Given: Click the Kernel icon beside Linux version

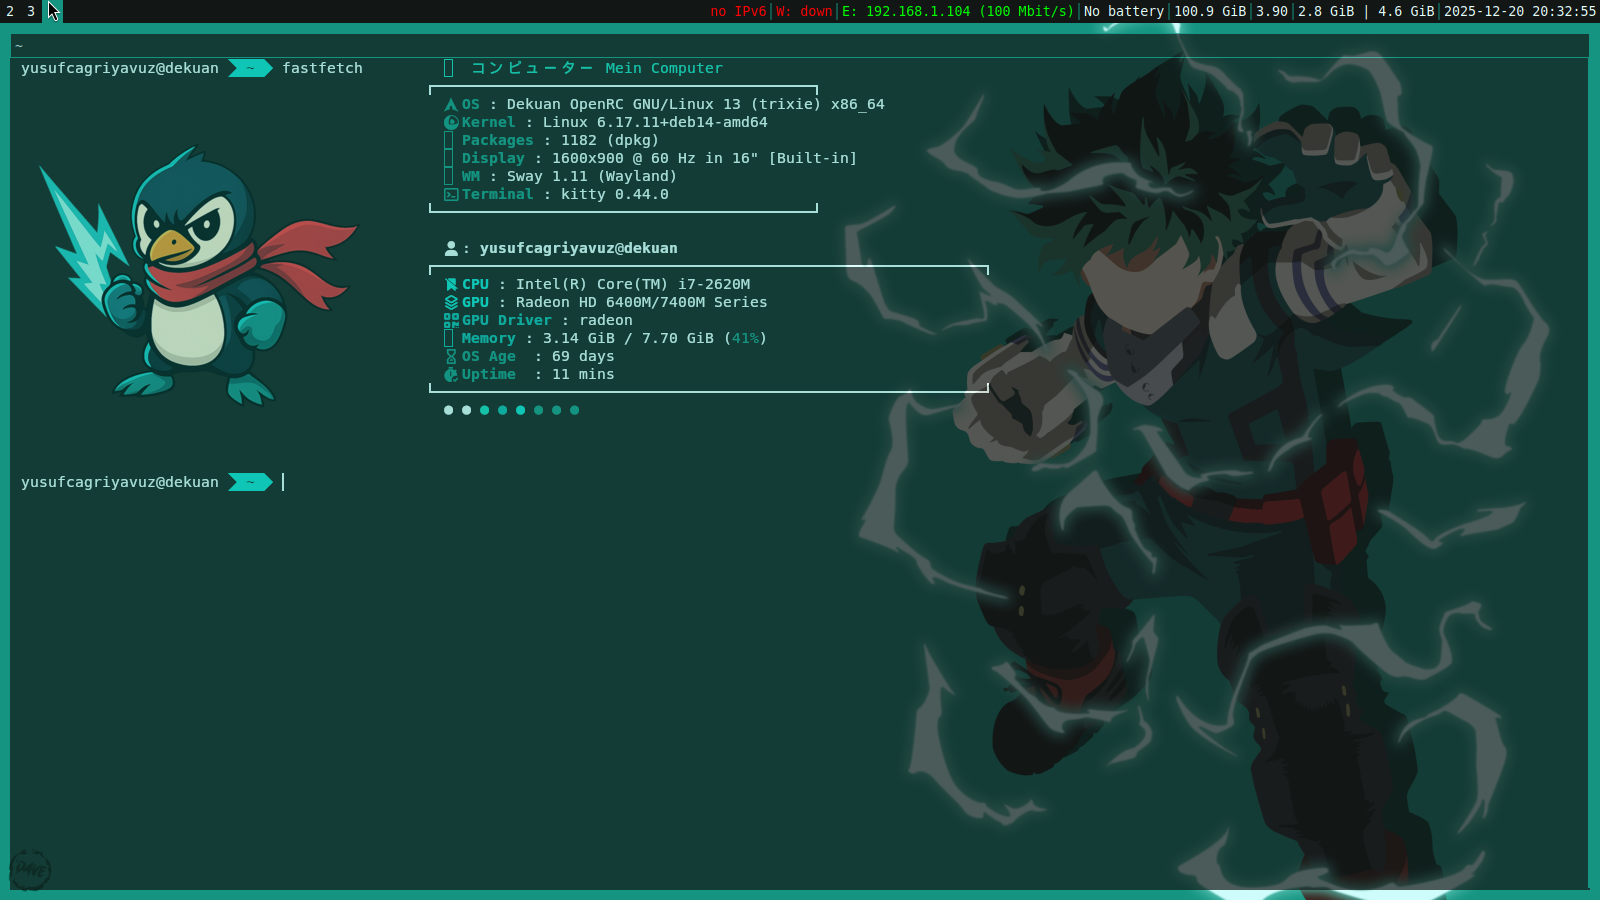Looking at the screenshot, I should coord(451,122).
